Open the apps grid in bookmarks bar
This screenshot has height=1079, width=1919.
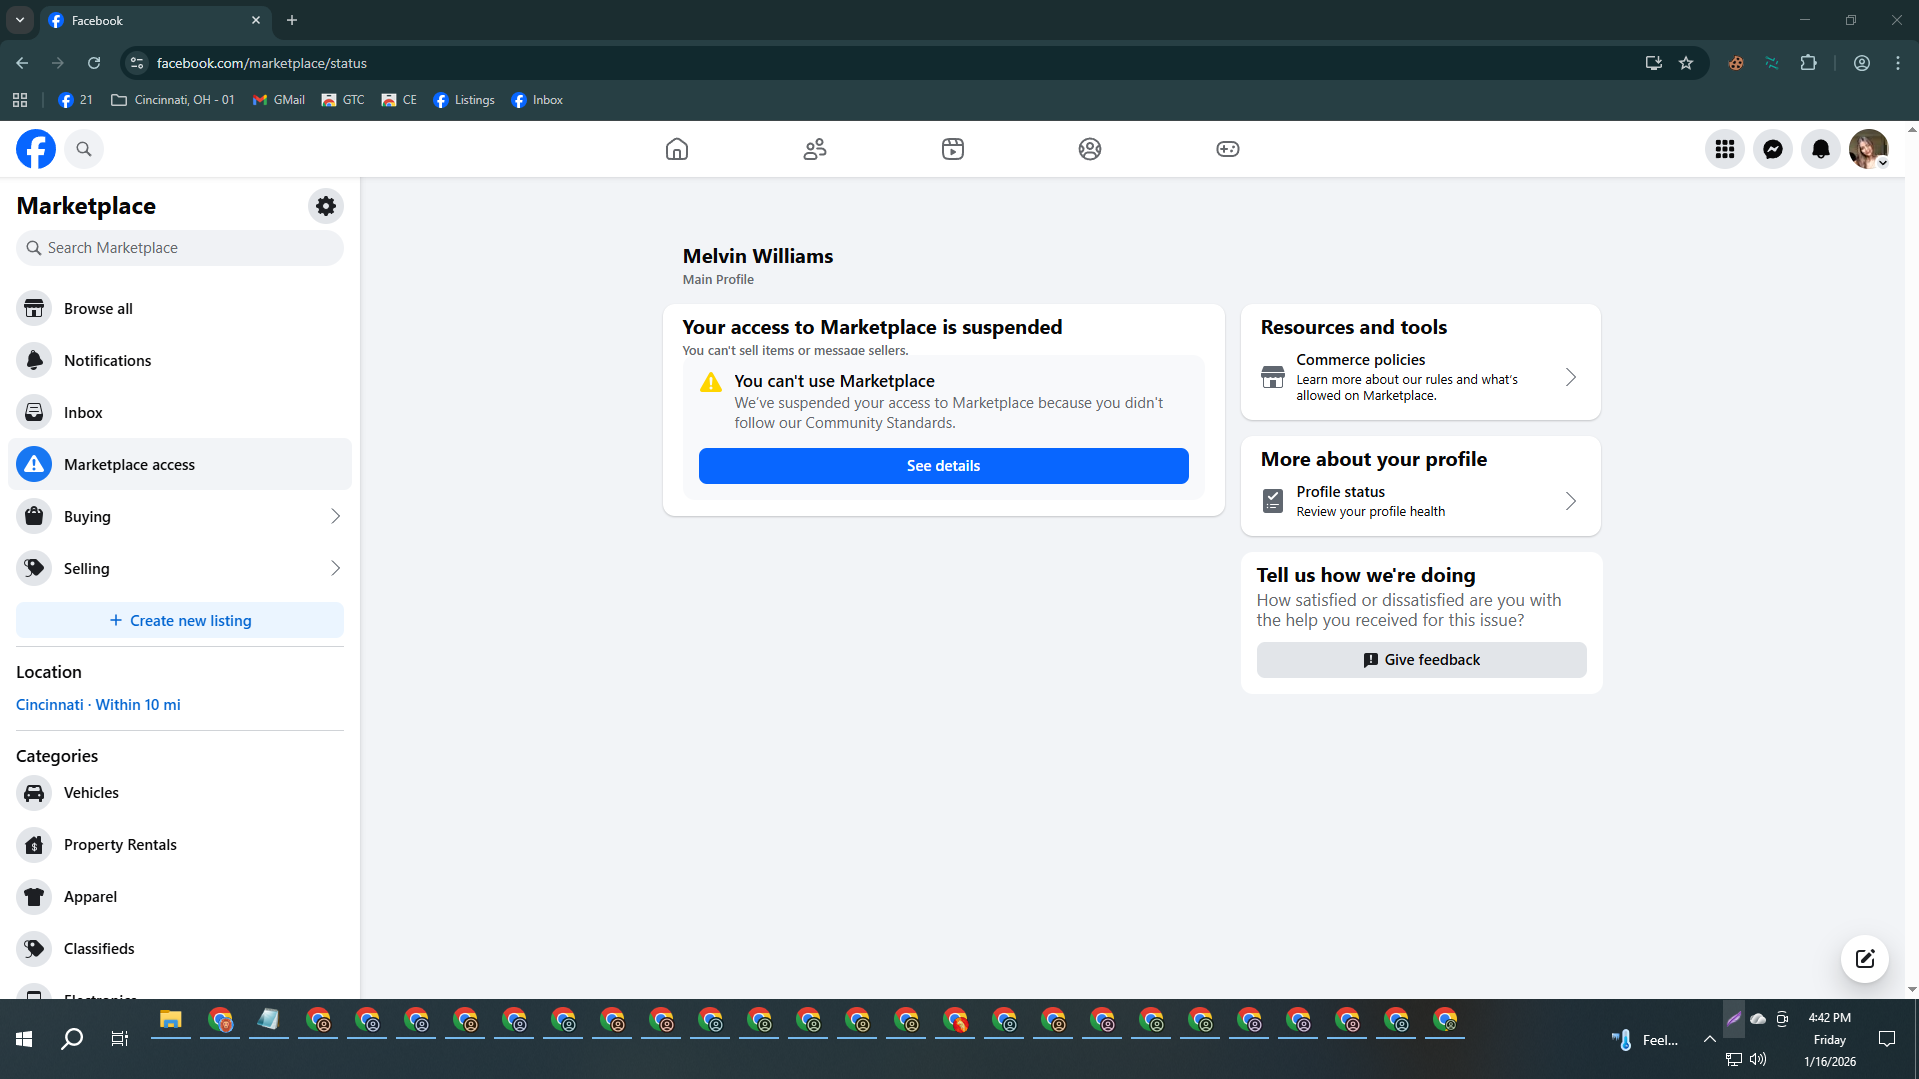tap(20, 100)
